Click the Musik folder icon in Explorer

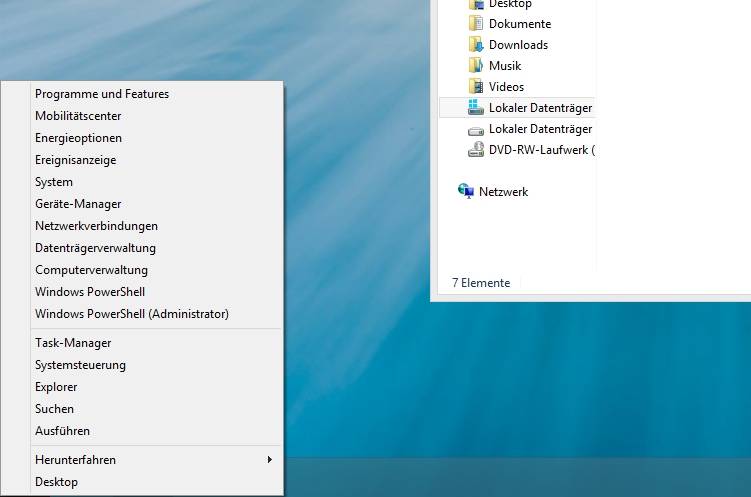tap(476, 66)
